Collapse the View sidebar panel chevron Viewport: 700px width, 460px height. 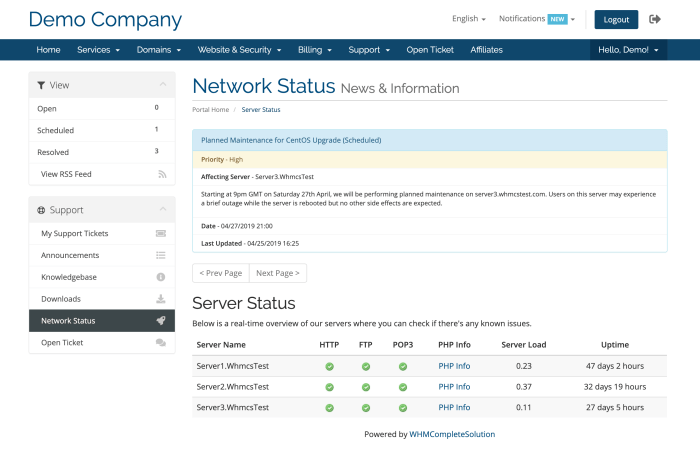163,84
